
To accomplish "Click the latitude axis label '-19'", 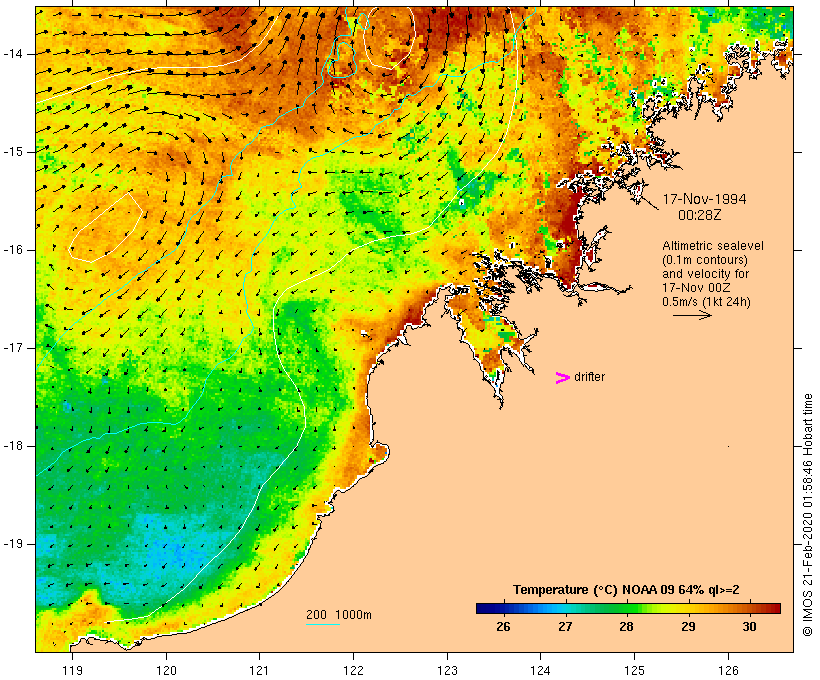I will point(13,544).
